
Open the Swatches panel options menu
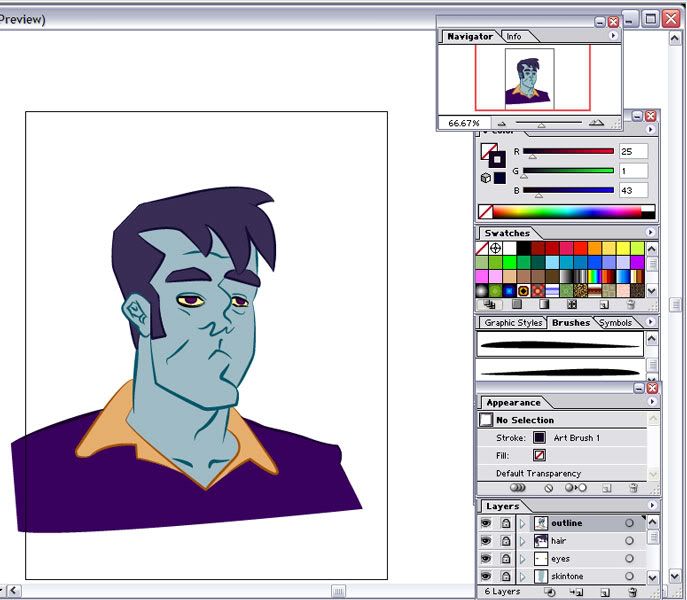tap(650, 232)
